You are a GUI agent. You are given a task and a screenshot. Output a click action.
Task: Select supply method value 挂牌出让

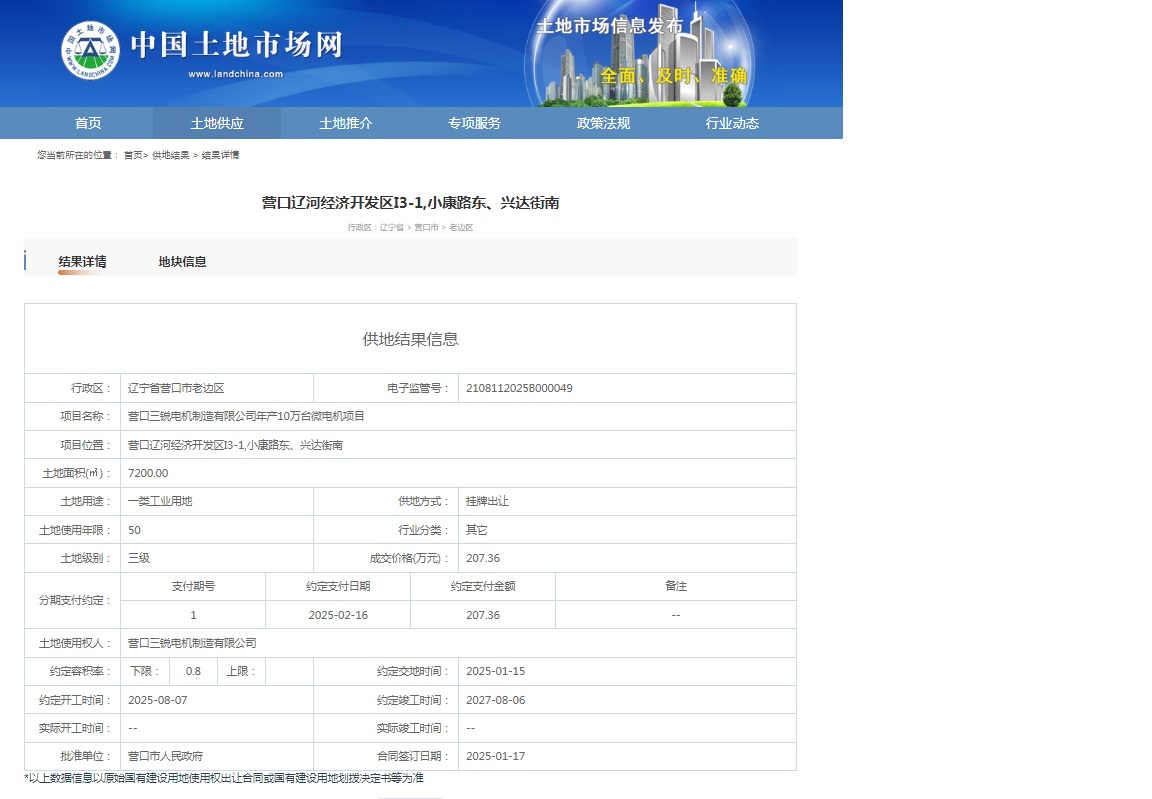point(487,501)
